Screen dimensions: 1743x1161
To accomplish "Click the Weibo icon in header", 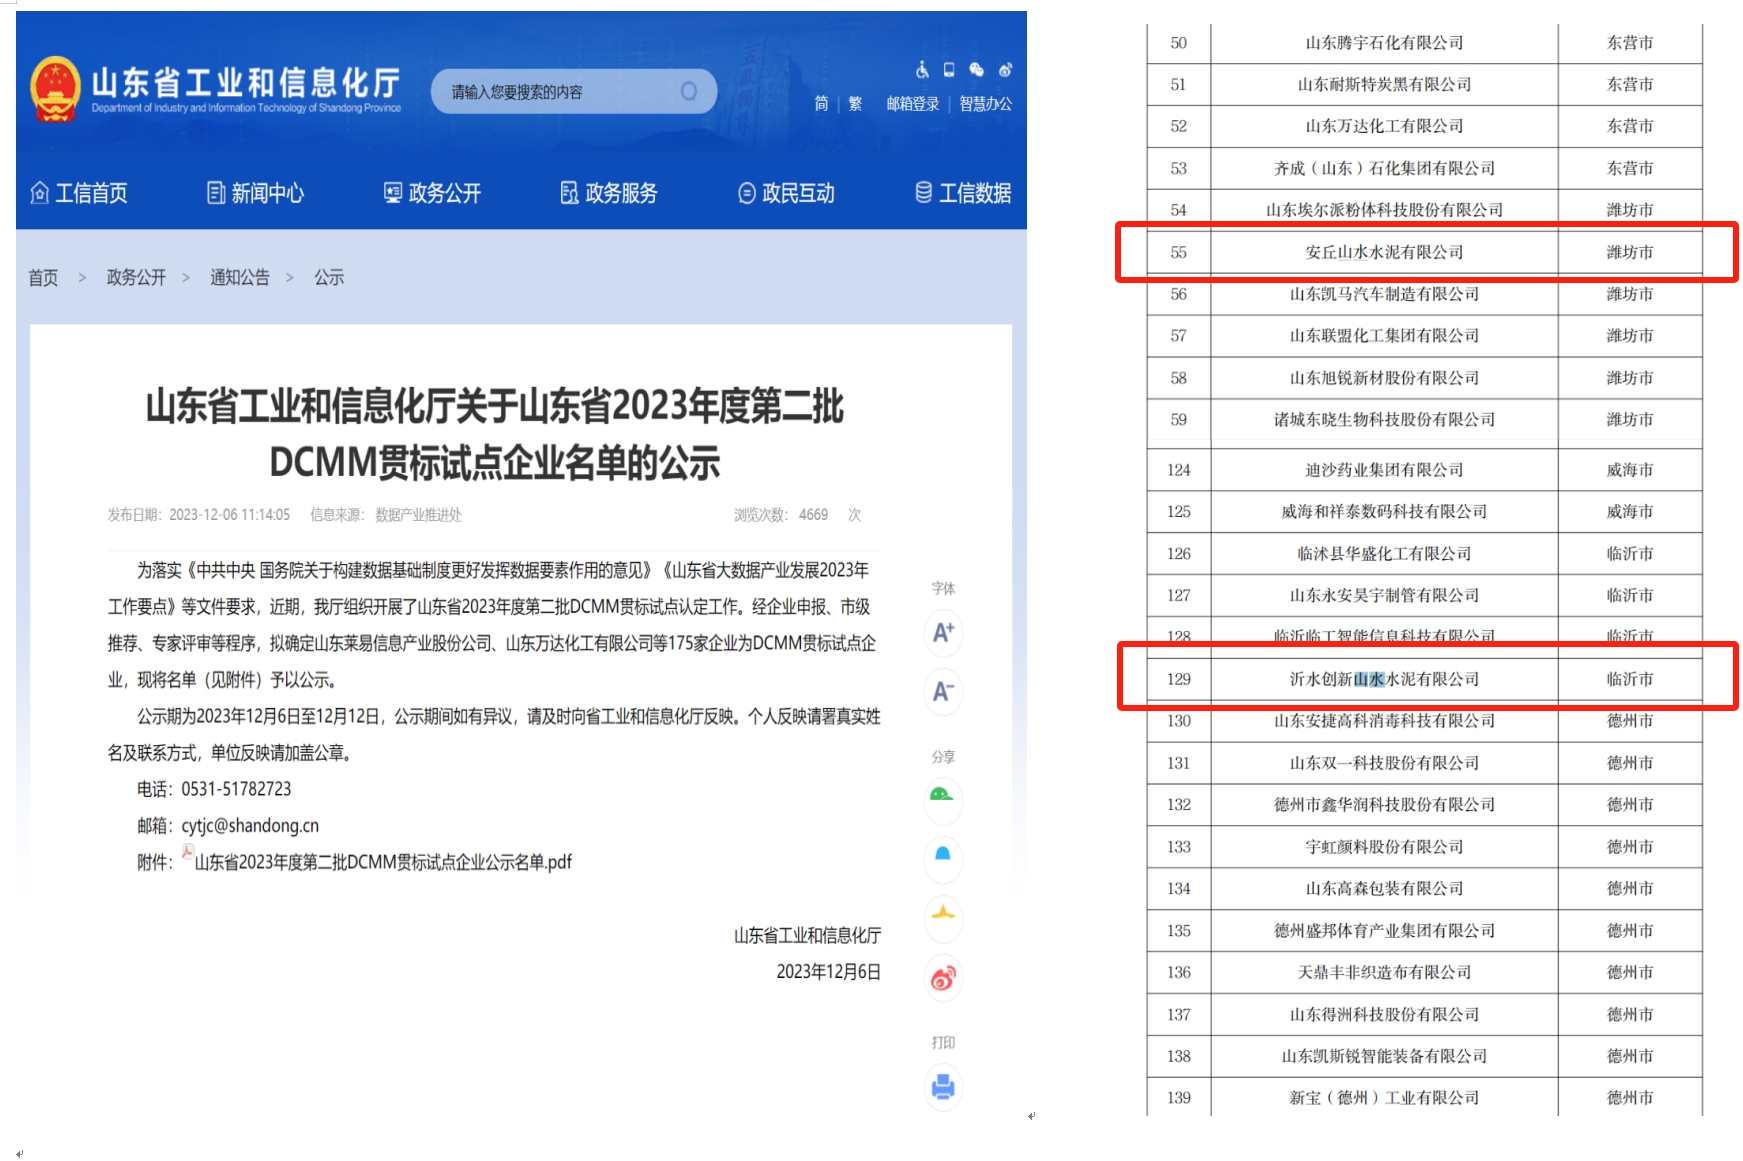I will tap(1005, 70).
